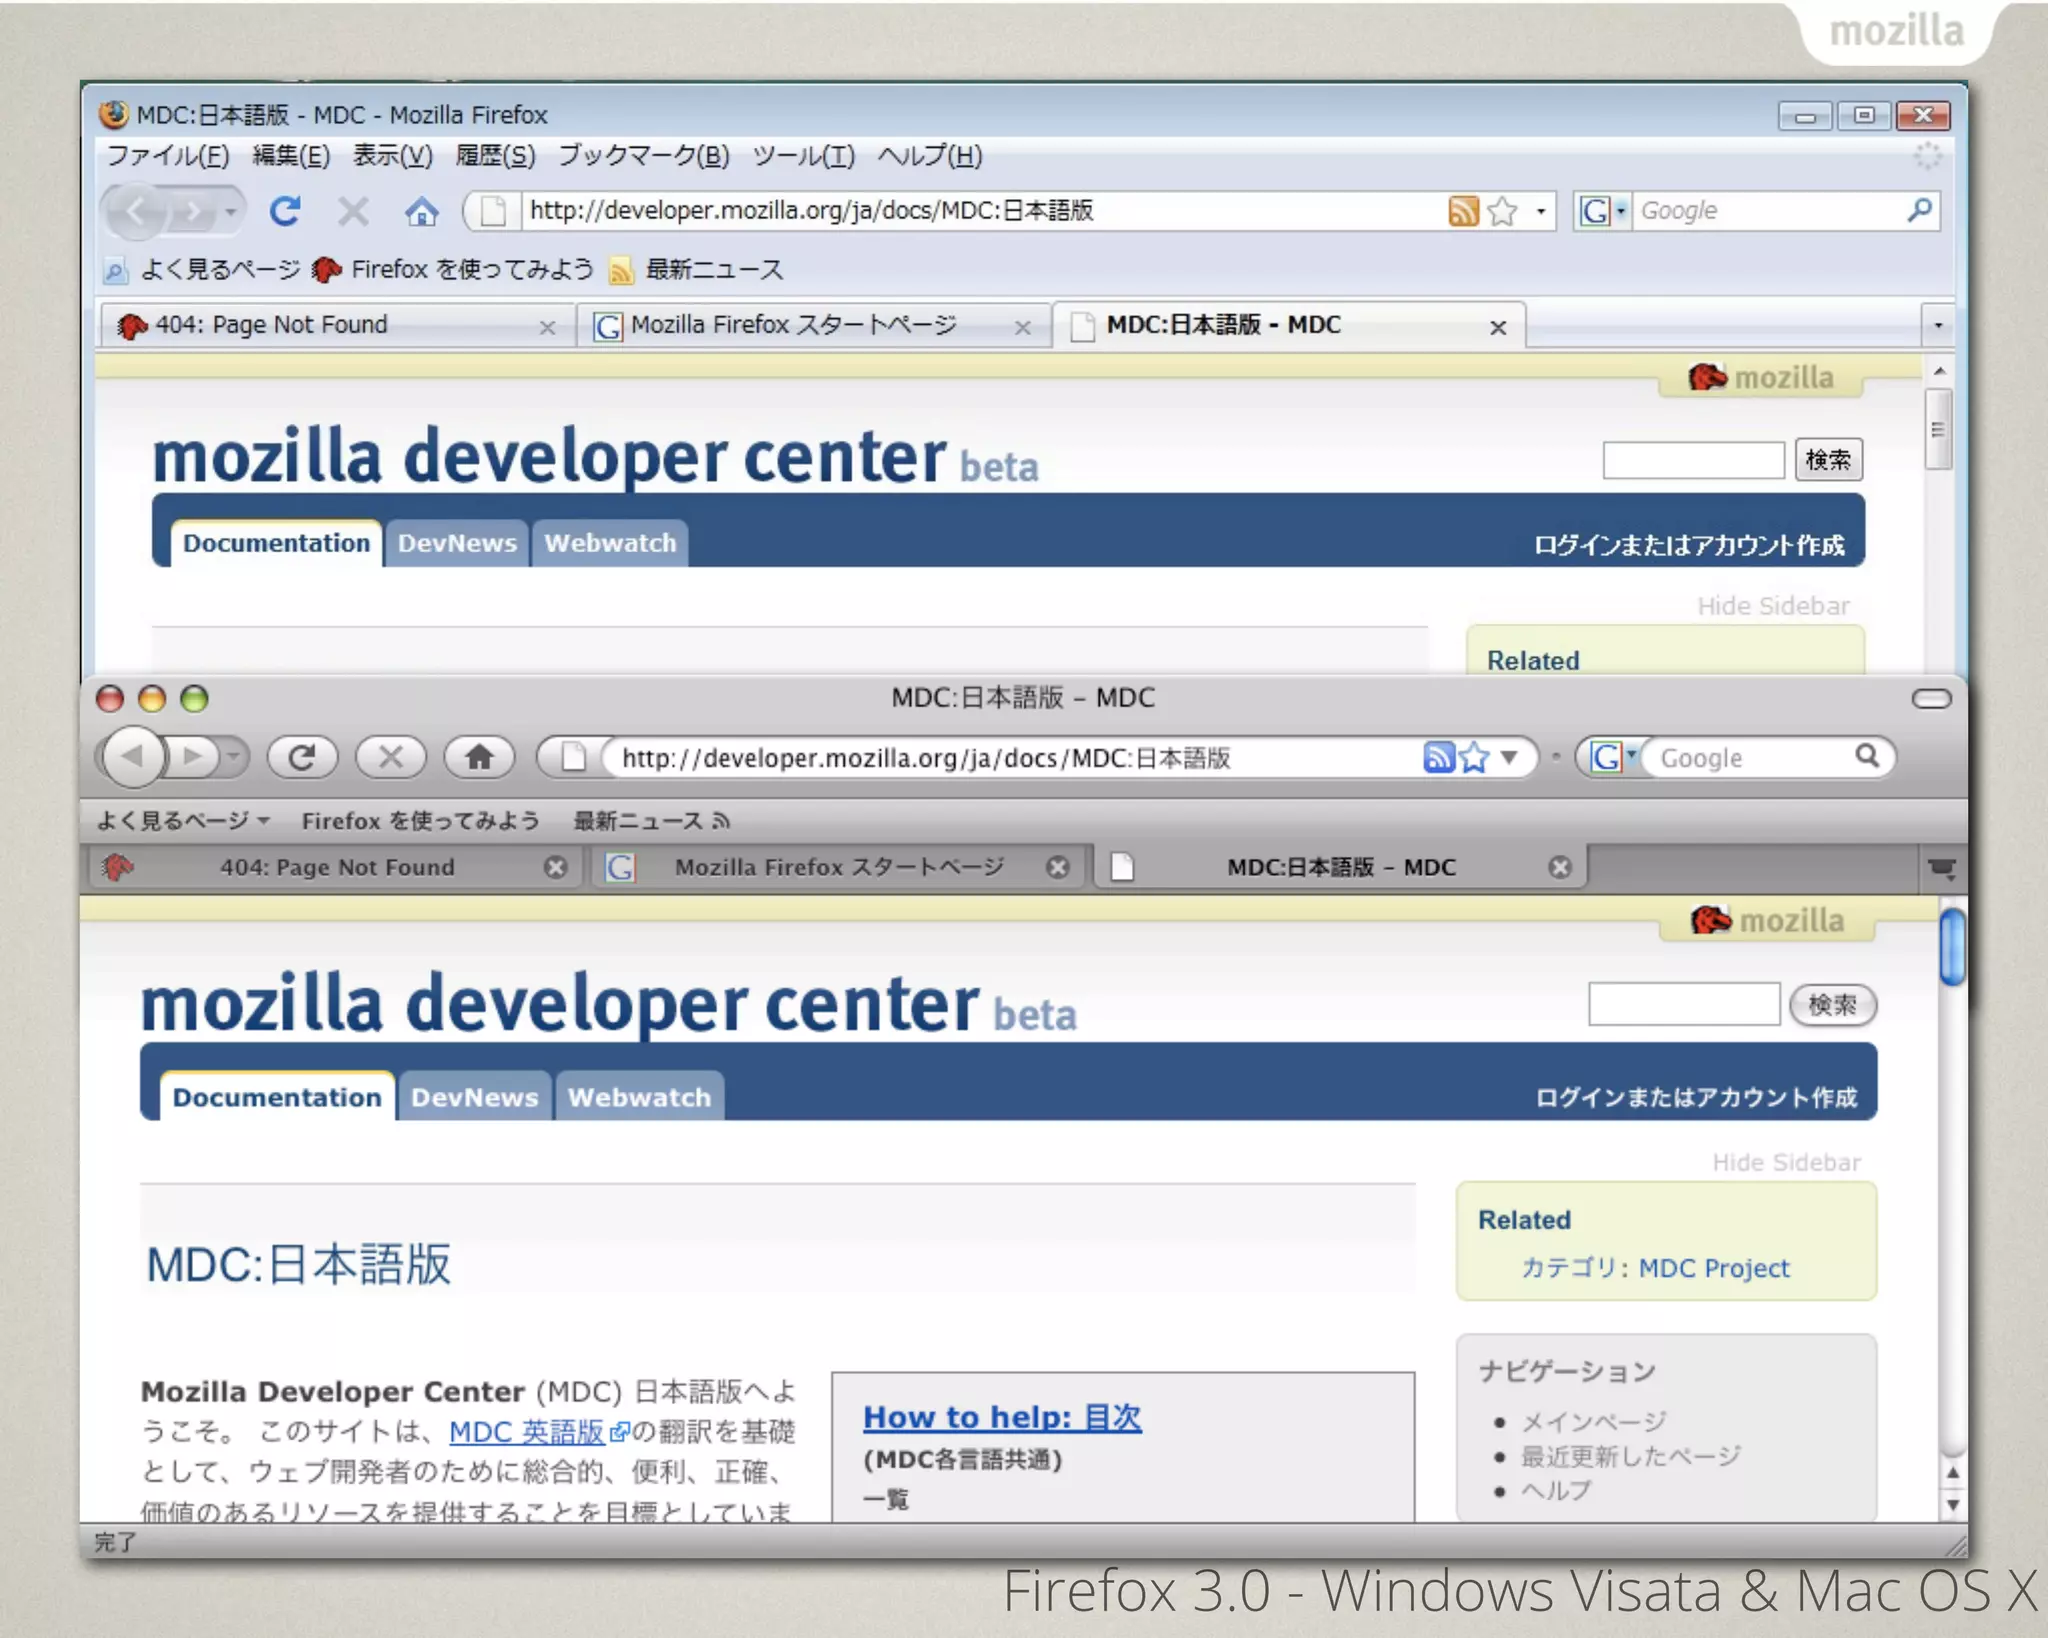Click the 検索 button on the Mac Firefox page
This screenshot has height=1638, width=2048.
(x=1832, y=1004)
